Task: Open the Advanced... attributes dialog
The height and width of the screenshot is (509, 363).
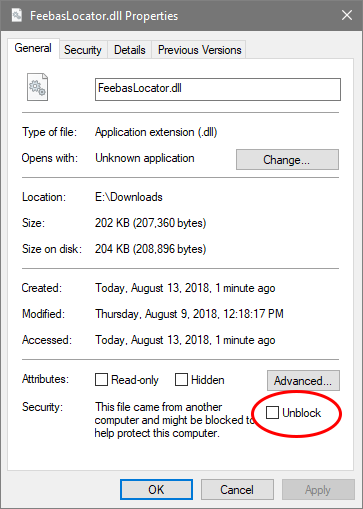Action: (x=303, y=380)
